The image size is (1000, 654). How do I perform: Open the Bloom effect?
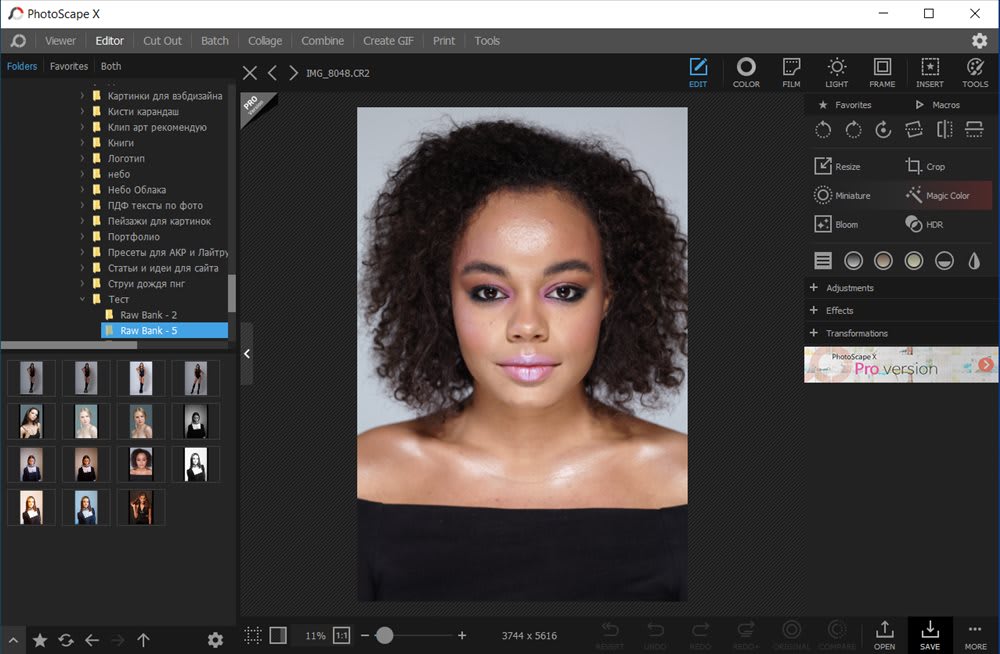837,225
